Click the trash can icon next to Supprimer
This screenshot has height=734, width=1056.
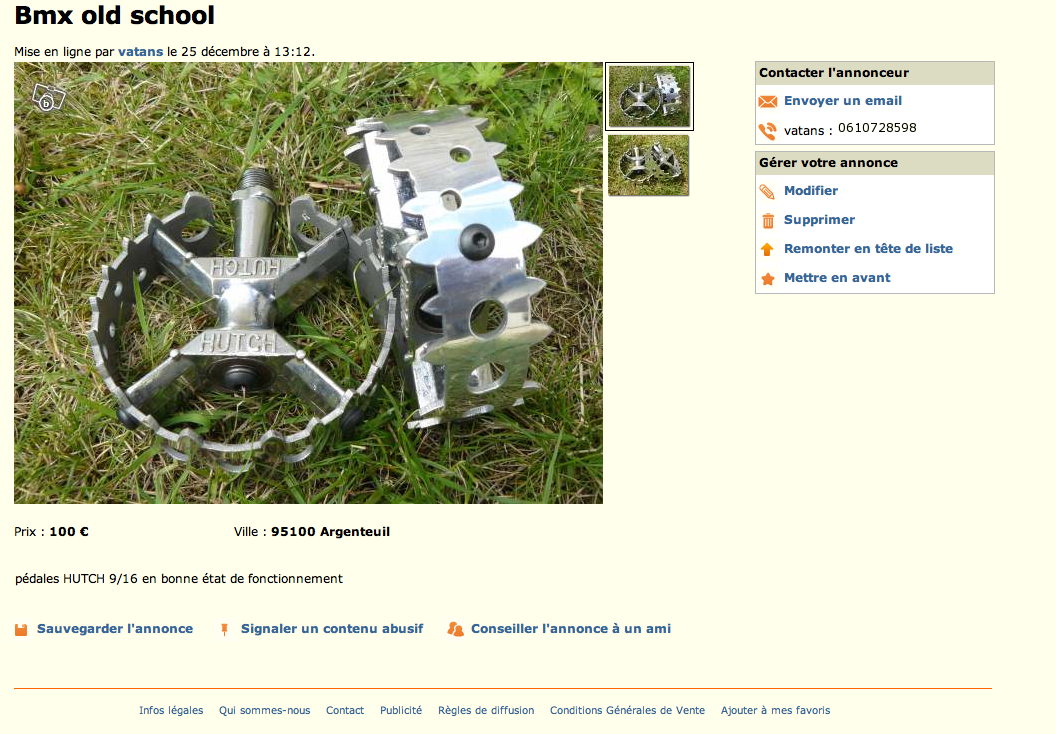click(x=768, y=221)
